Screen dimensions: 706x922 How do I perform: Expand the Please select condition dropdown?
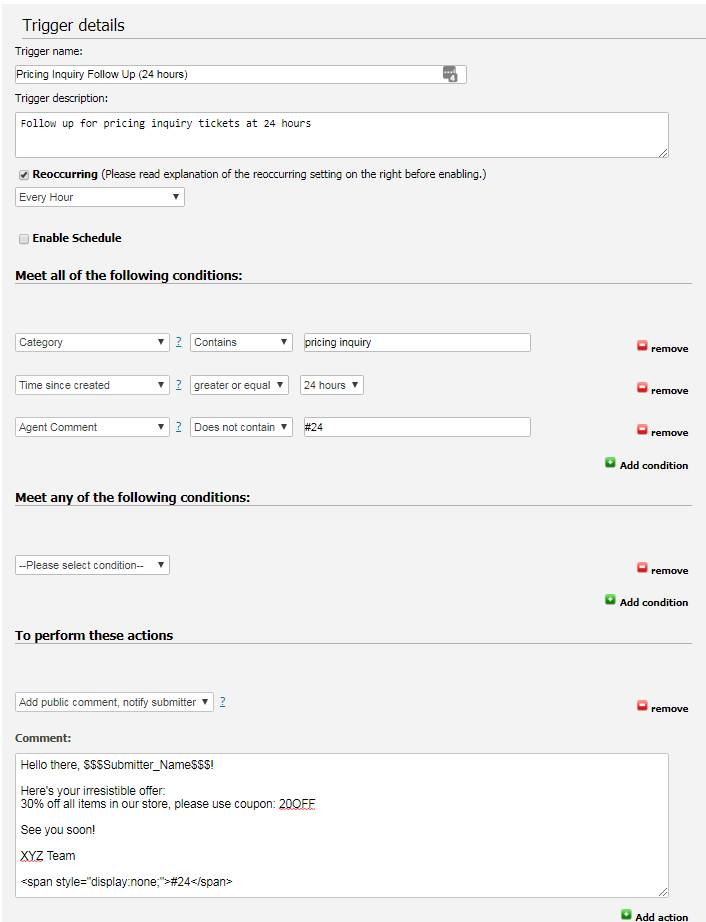[x=92, y=564]
